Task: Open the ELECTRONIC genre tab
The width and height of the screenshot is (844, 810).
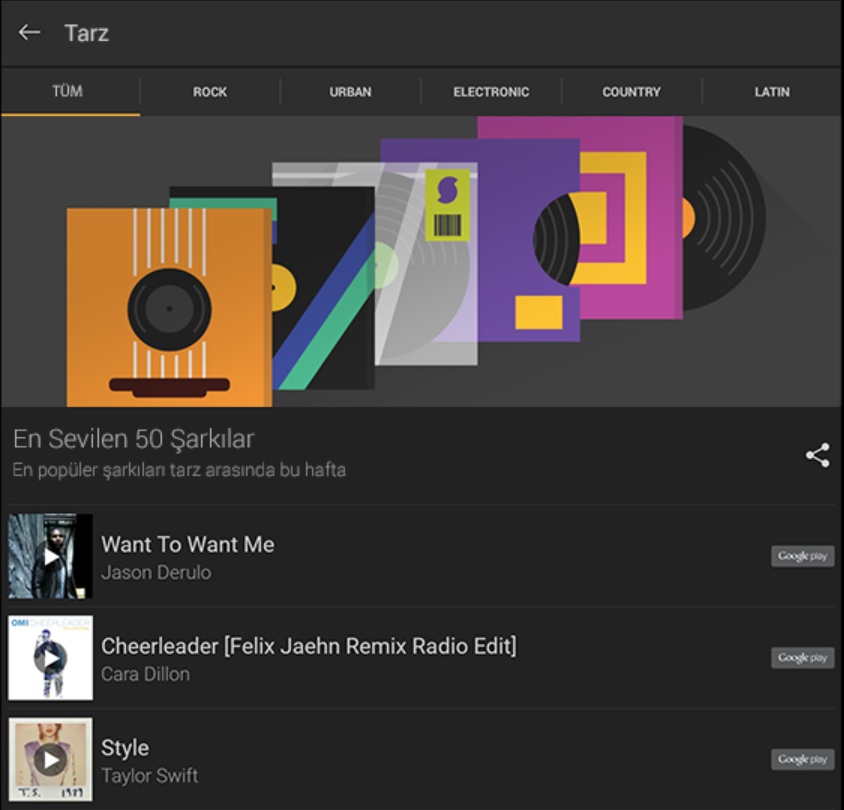Action: click(x=491, y=92)
